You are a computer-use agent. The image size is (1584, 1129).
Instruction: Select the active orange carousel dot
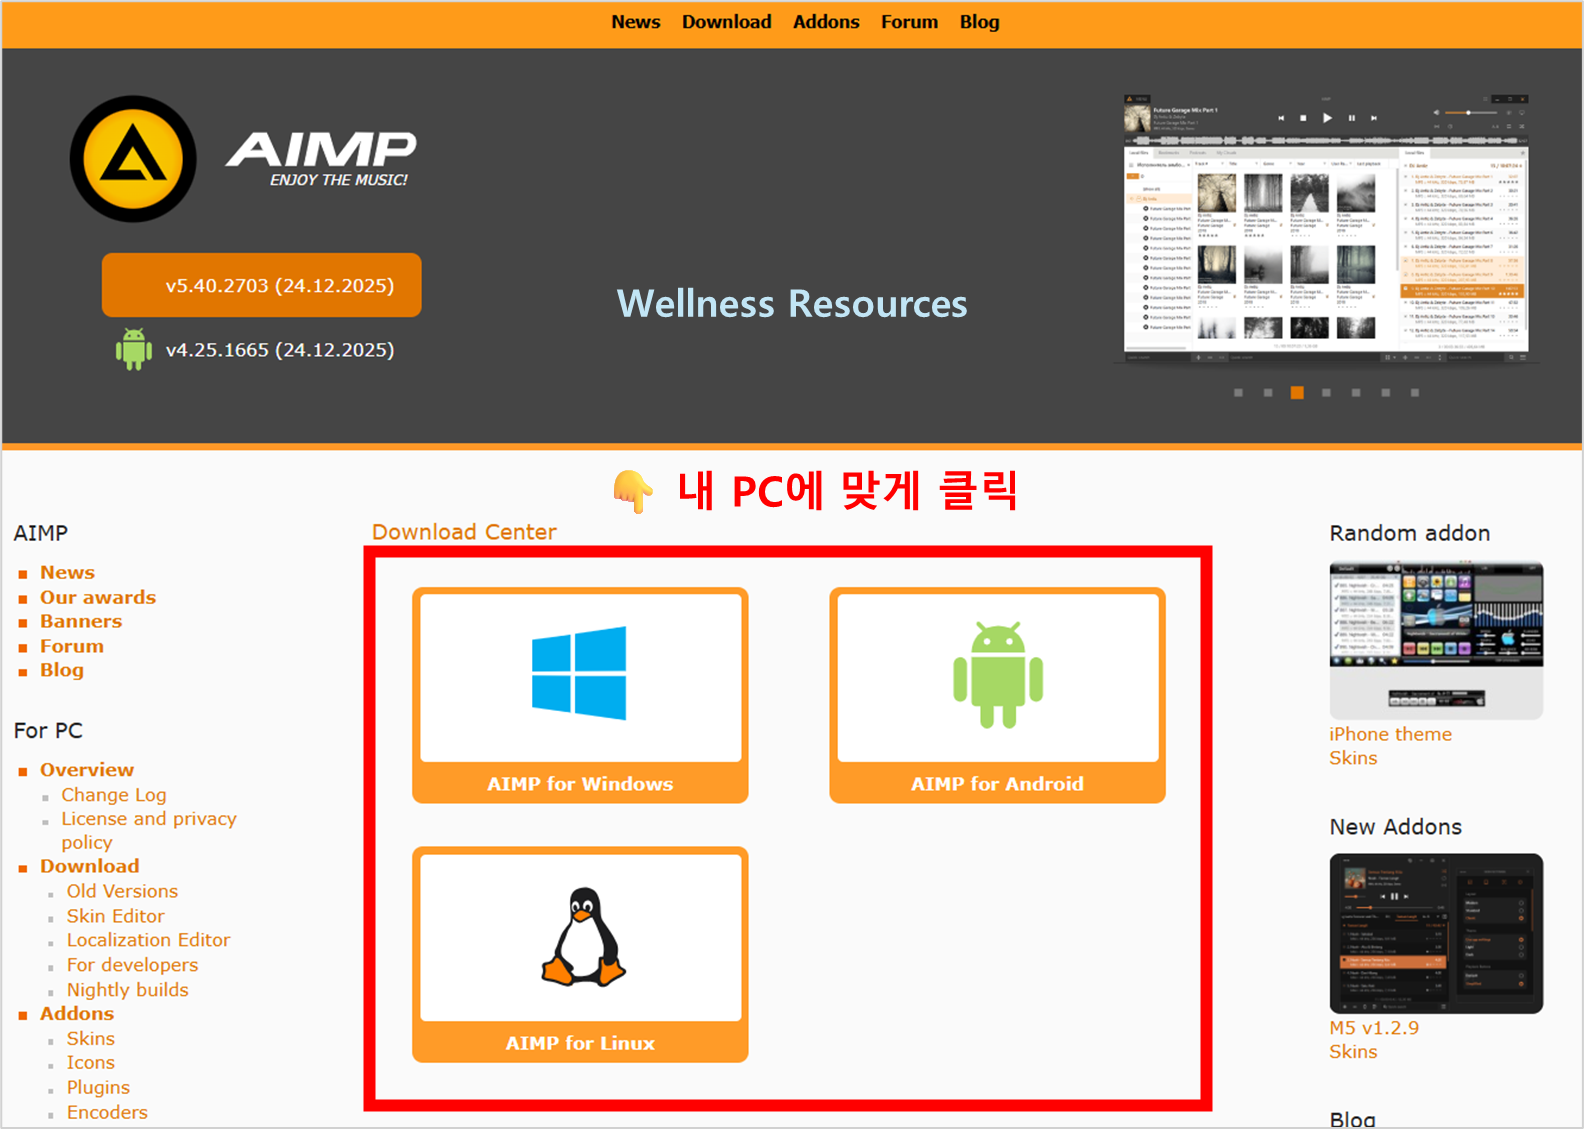click(1297, 393)
